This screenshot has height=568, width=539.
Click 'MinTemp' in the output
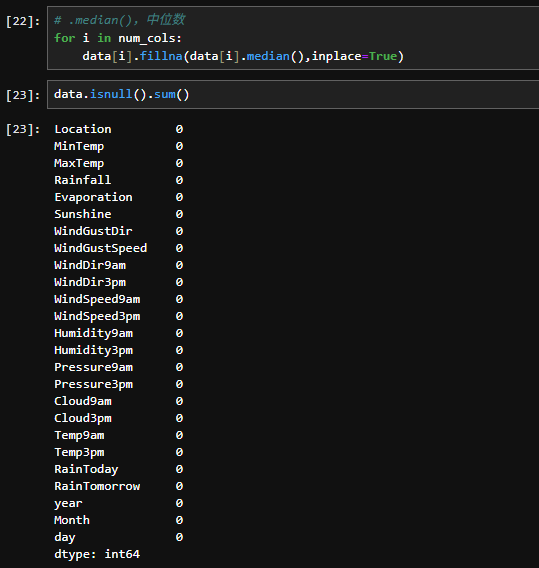pos(79,146)
